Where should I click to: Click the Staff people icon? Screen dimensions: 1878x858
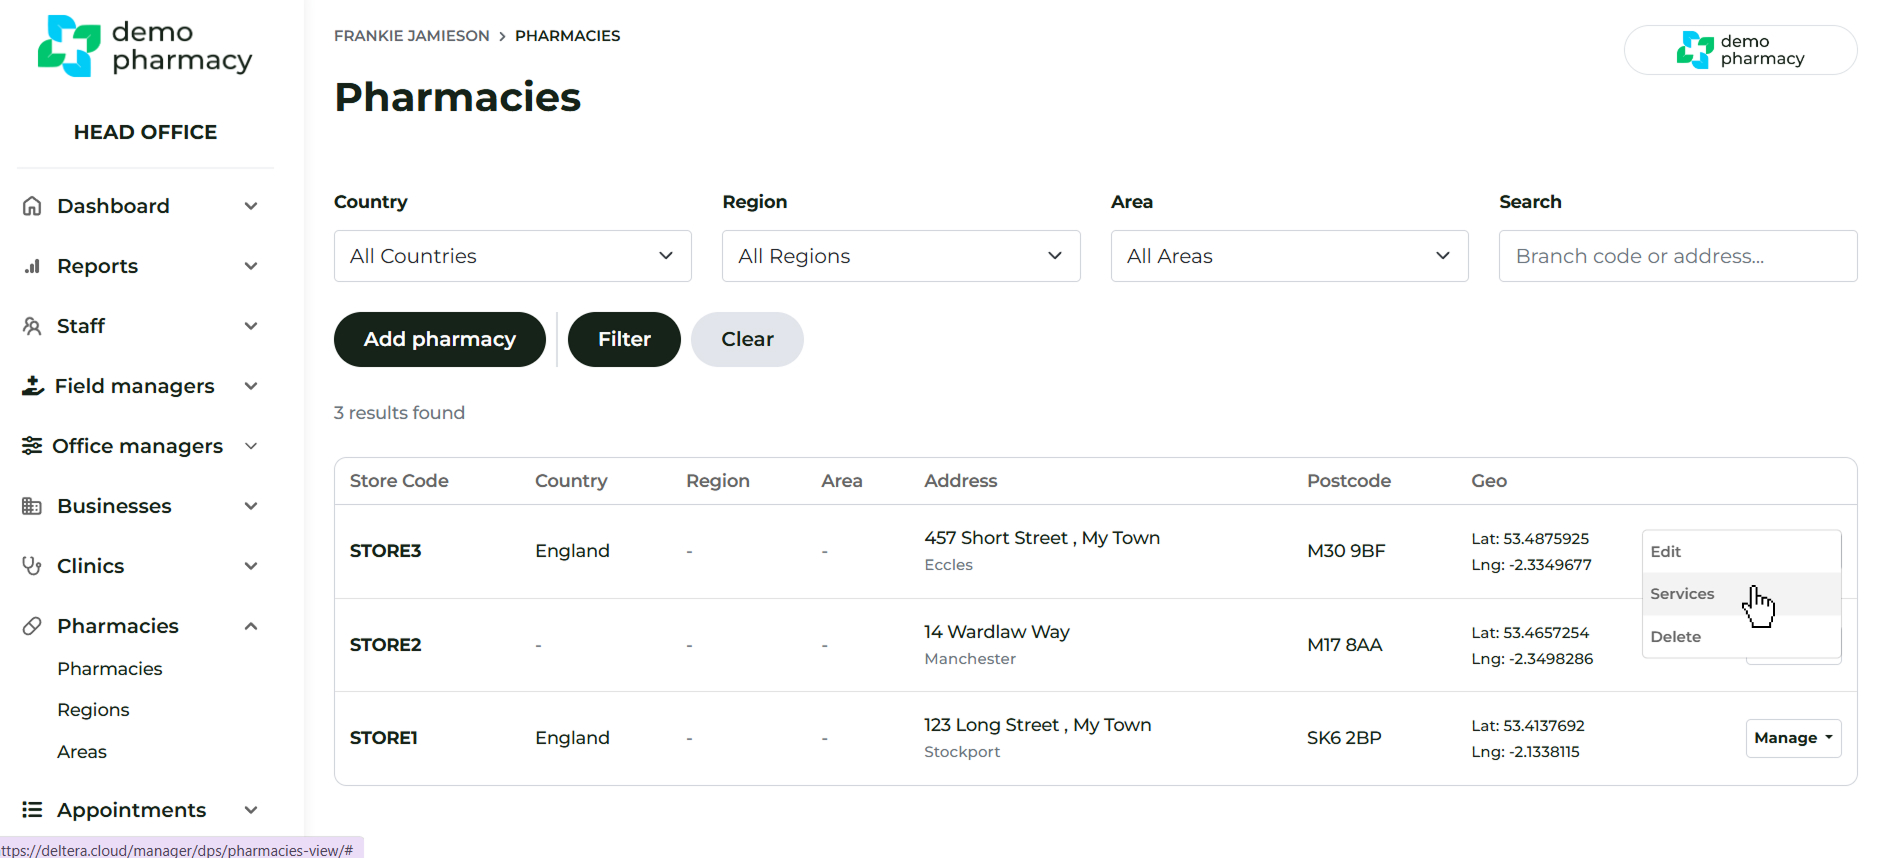[x=32, y=326]
